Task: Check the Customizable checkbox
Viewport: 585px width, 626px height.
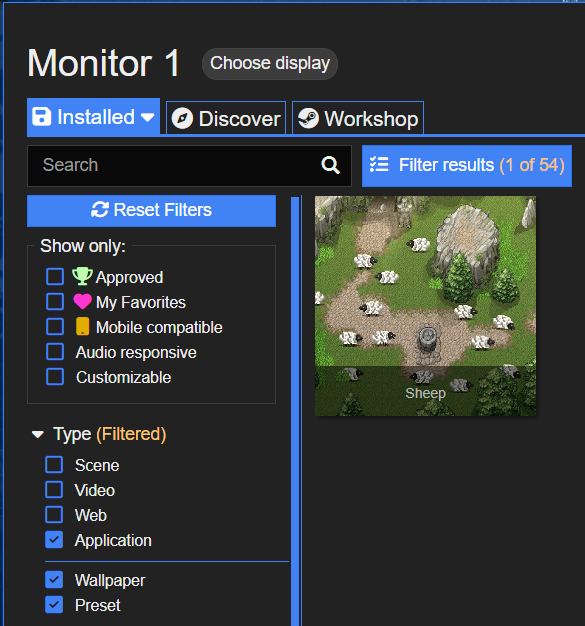Action: point(55,376)
